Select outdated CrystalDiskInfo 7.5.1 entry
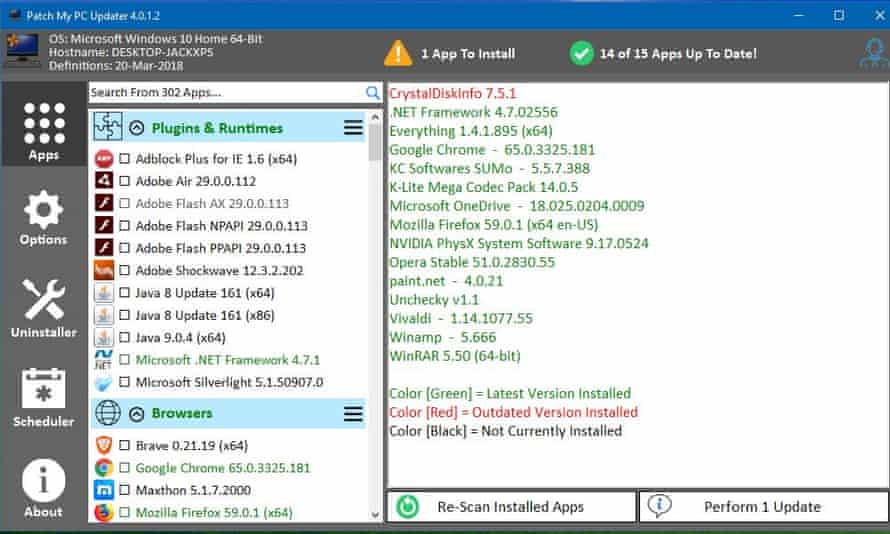 [x=446, y=94]
